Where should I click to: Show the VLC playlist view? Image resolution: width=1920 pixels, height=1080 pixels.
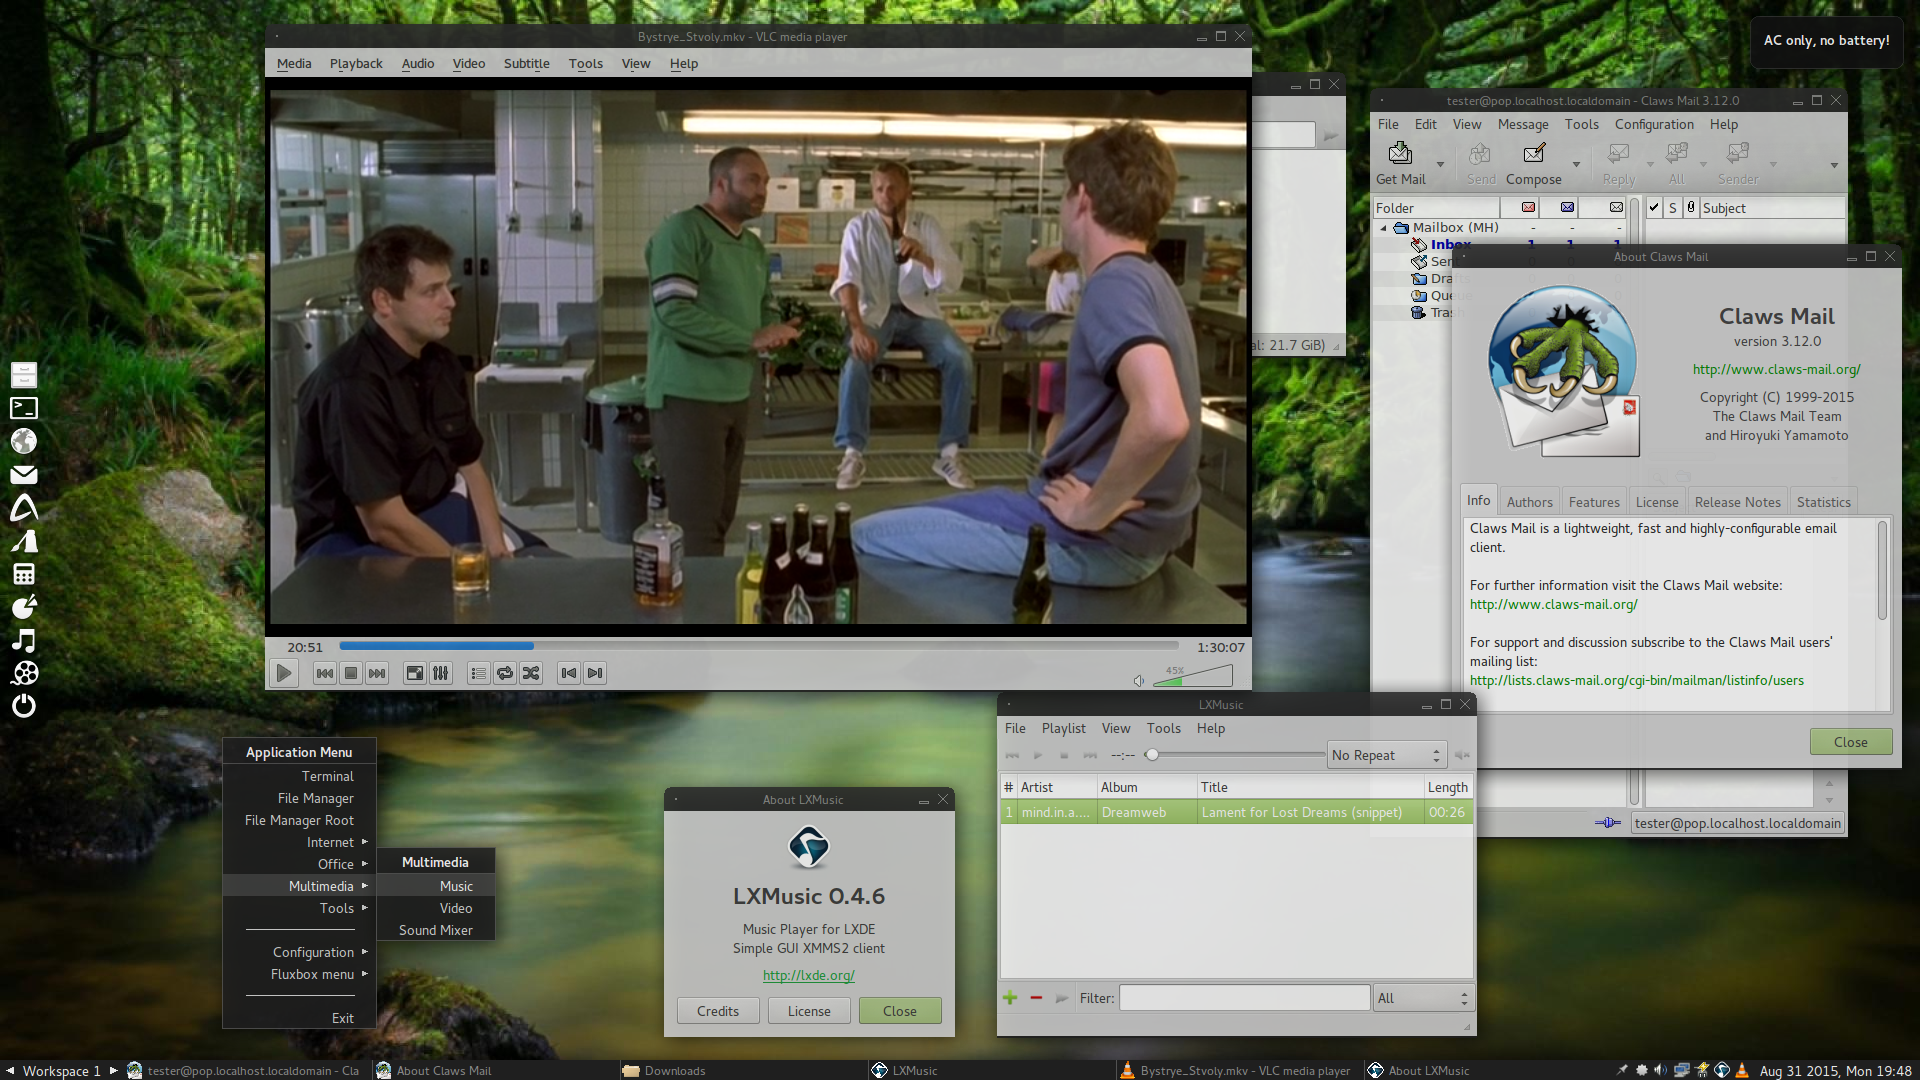479,673
